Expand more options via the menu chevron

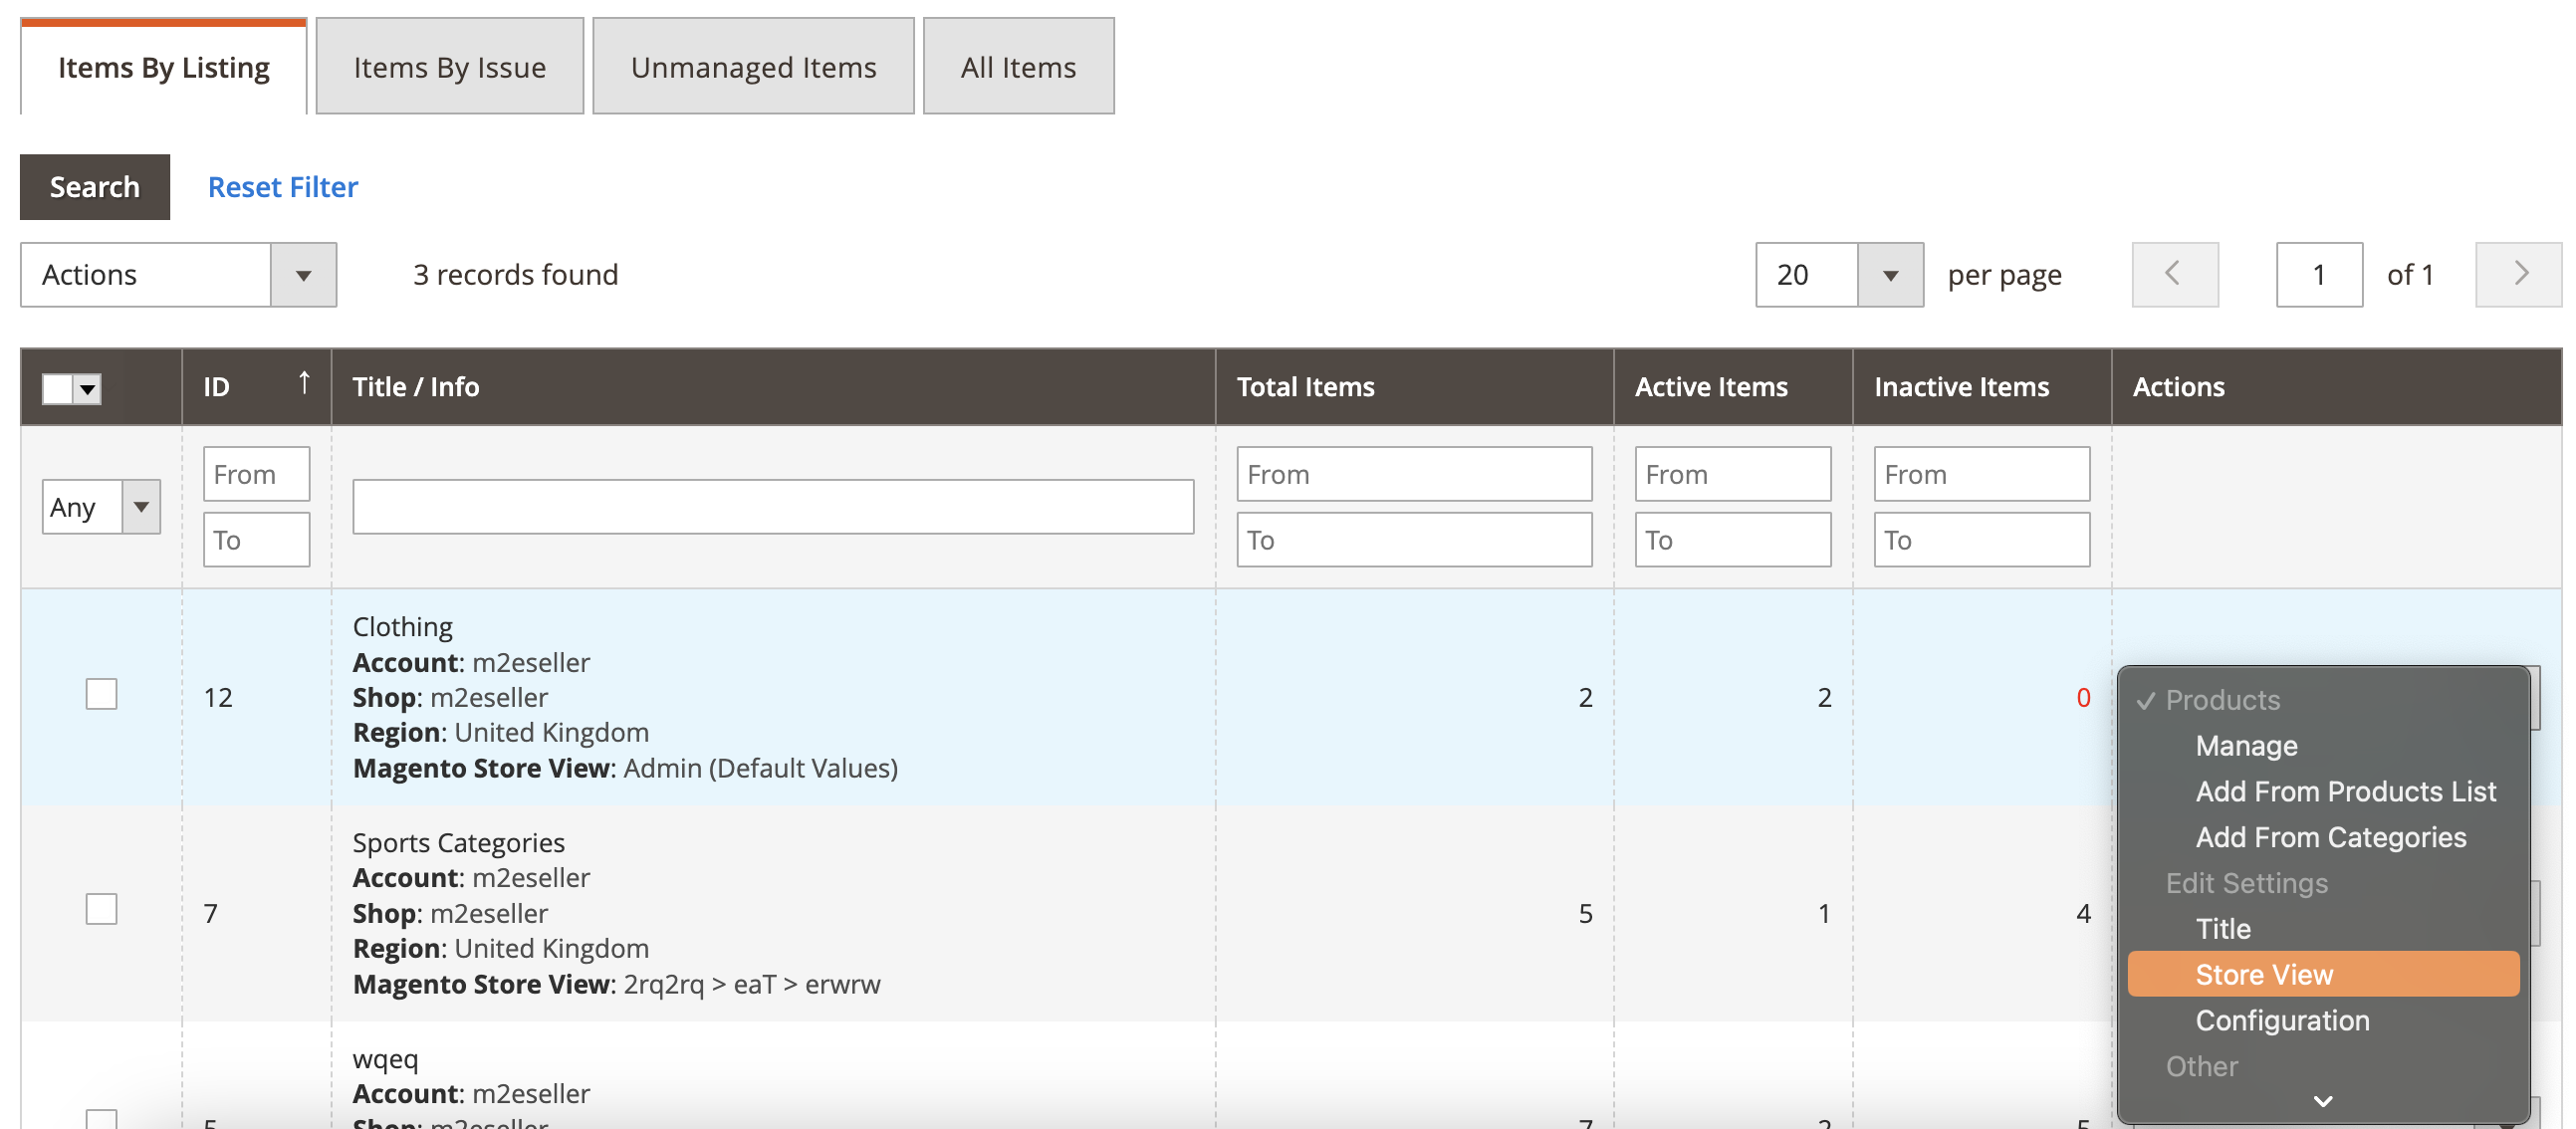[2322, 1100]
